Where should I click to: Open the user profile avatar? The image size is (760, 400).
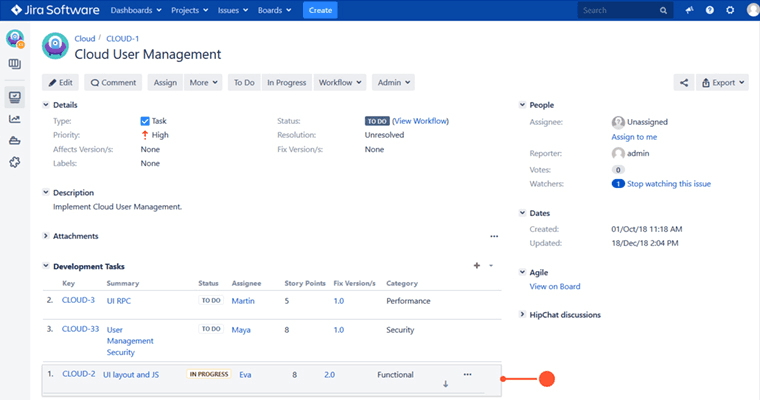tap(753, 10)
